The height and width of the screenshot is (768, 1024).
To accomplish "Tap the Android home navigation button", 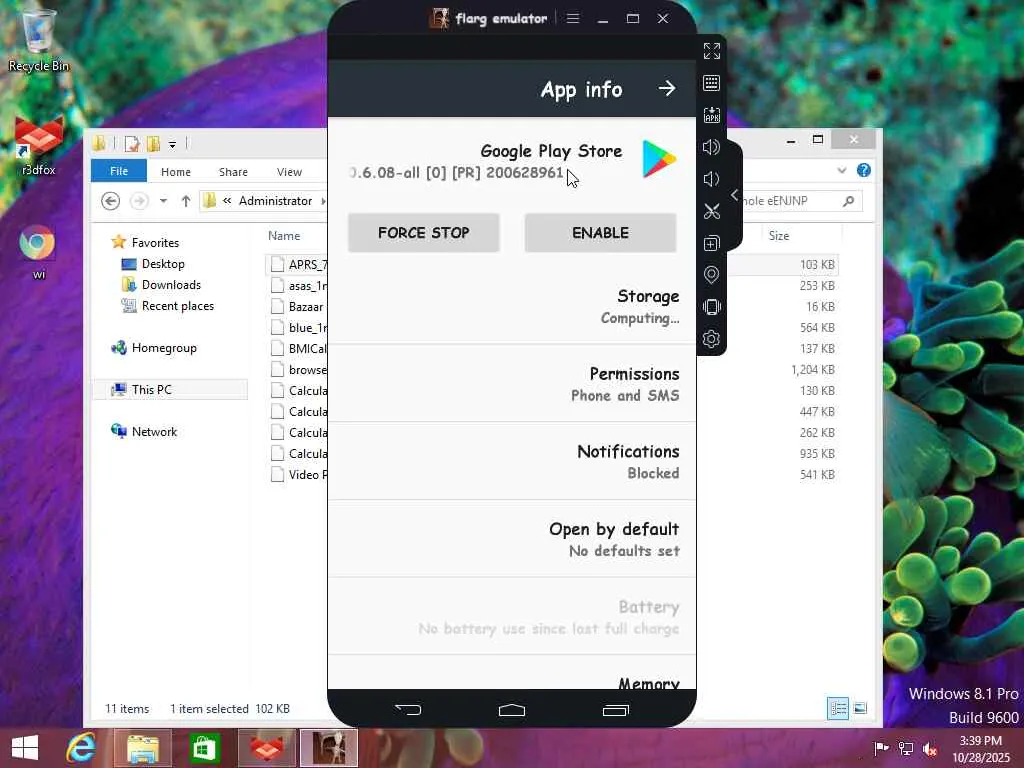I will tap(512, 710).
